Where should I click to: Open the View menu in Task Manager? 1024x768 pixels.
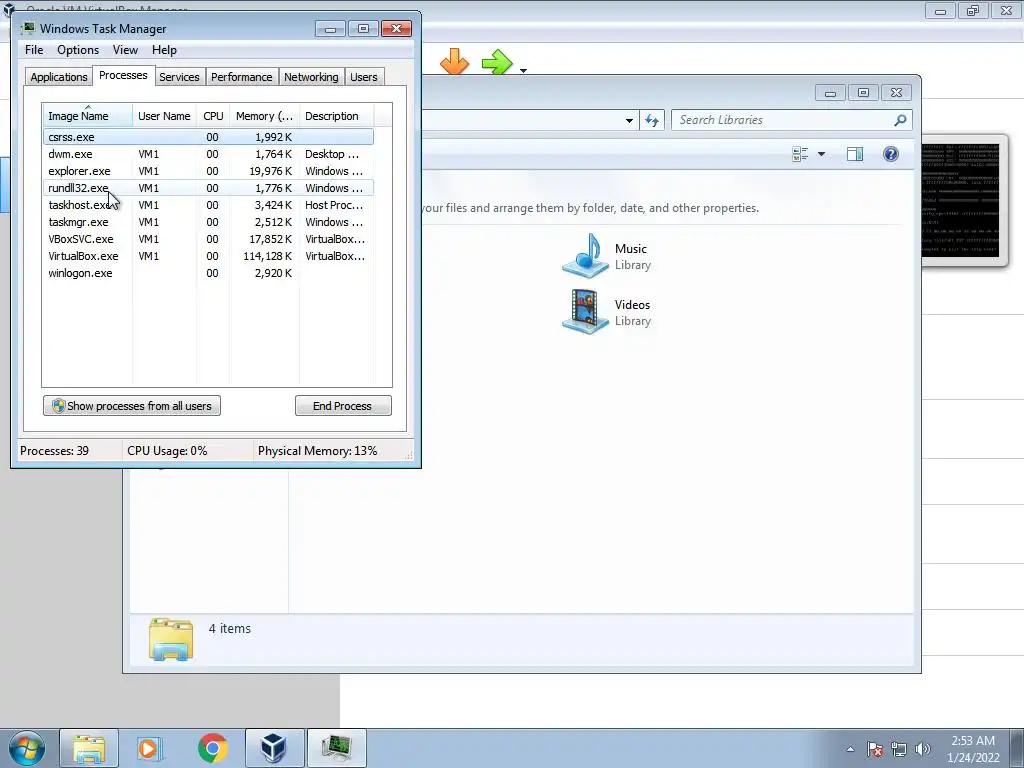tap(125, 50)
